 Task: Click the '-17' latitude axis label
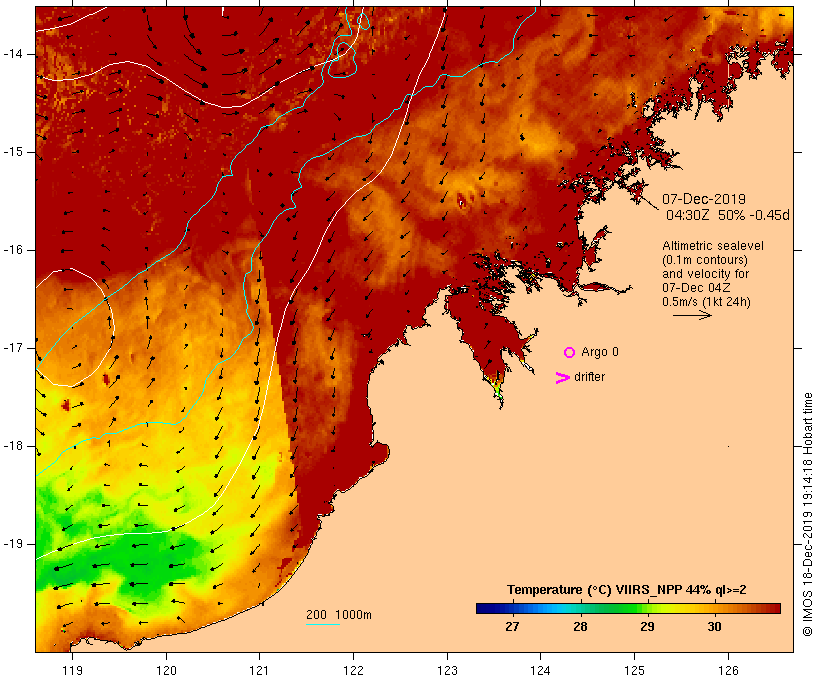(12, 348)
